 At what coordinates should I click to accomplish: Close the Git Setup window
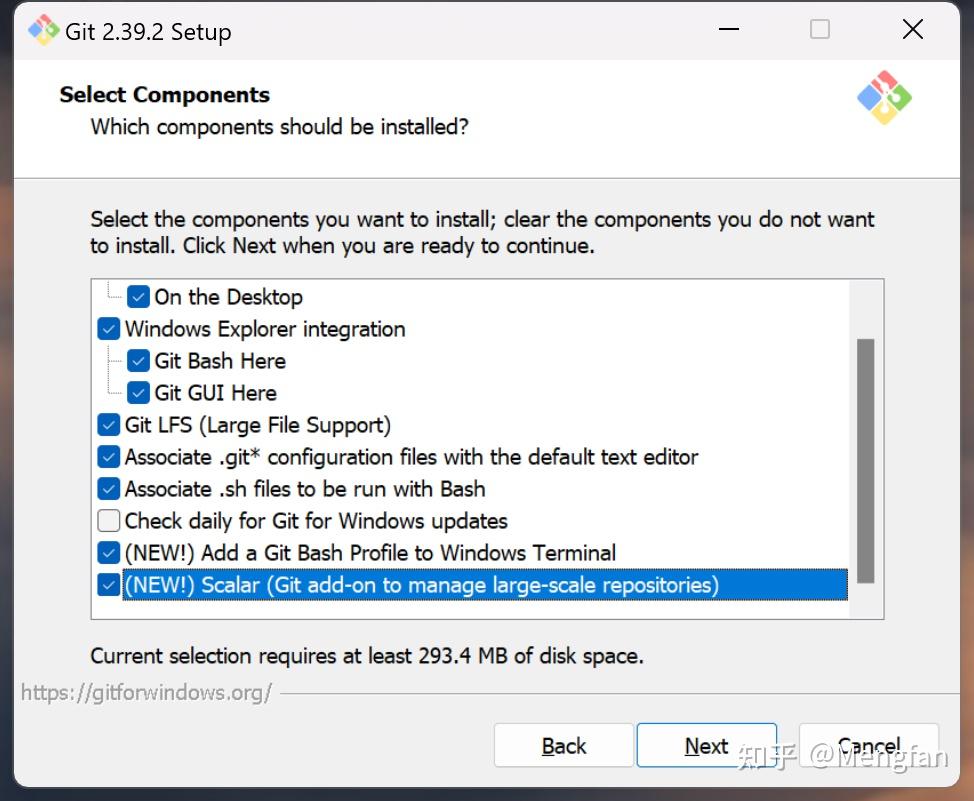click(912, 30)
